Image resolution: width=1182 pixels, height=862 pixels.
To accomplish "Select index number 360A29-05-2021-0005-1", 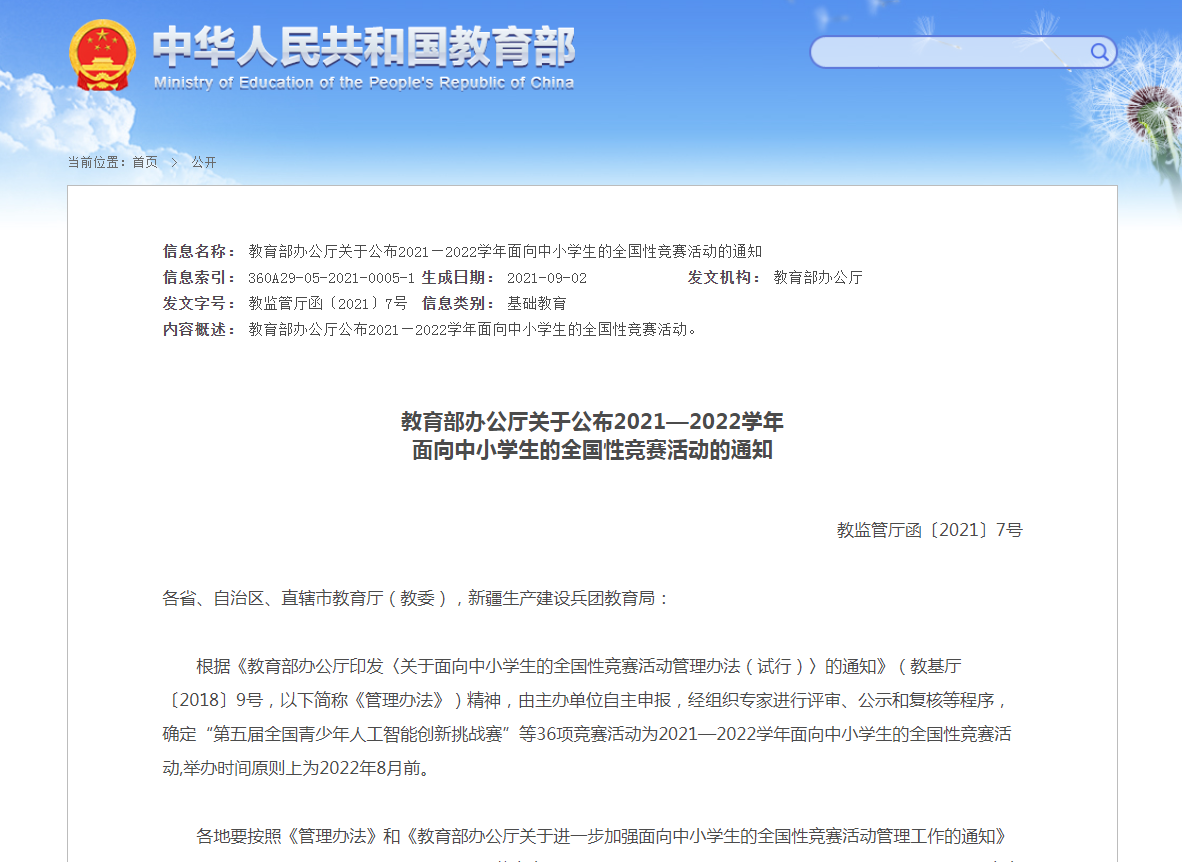I will coord(331,278).
